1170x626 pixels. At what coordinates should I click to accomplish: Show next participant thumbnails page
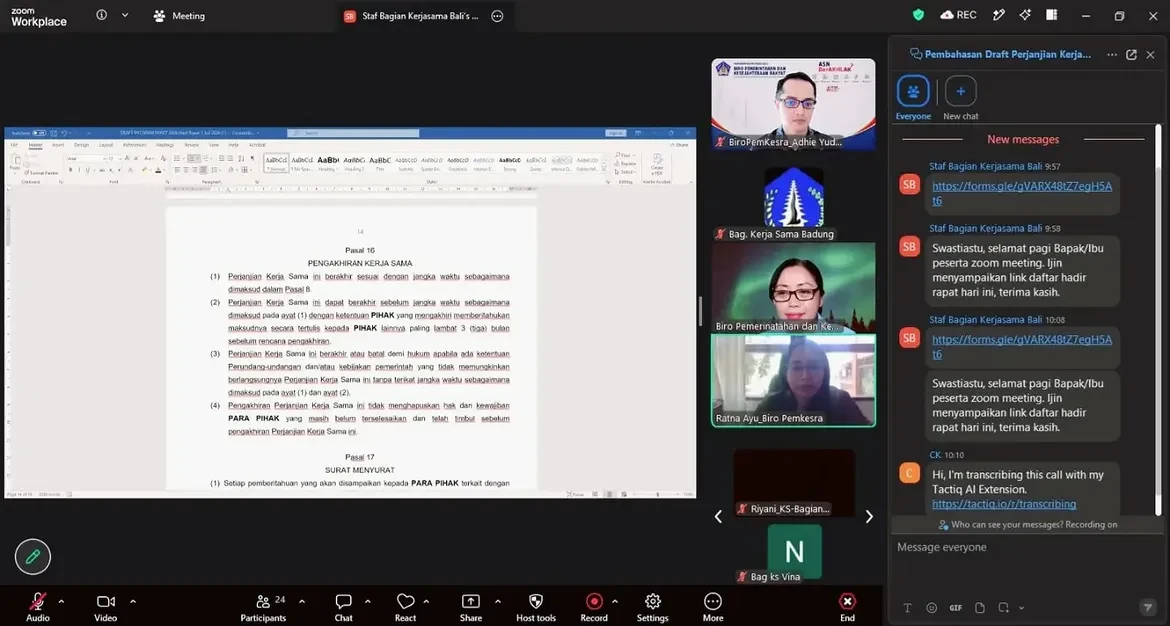click(869, 516)
